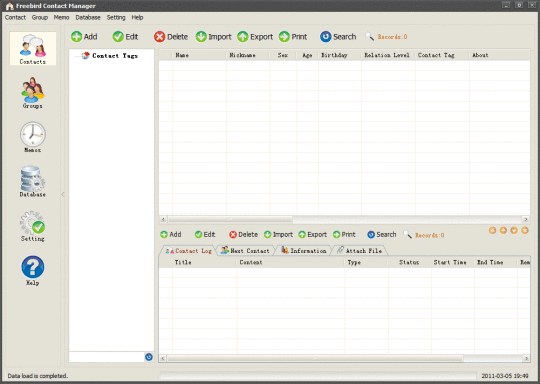The width and height of the screenshot is (540, 384).
Task: Click the 'Data load is completed.' status text
Action: [38, 376]
